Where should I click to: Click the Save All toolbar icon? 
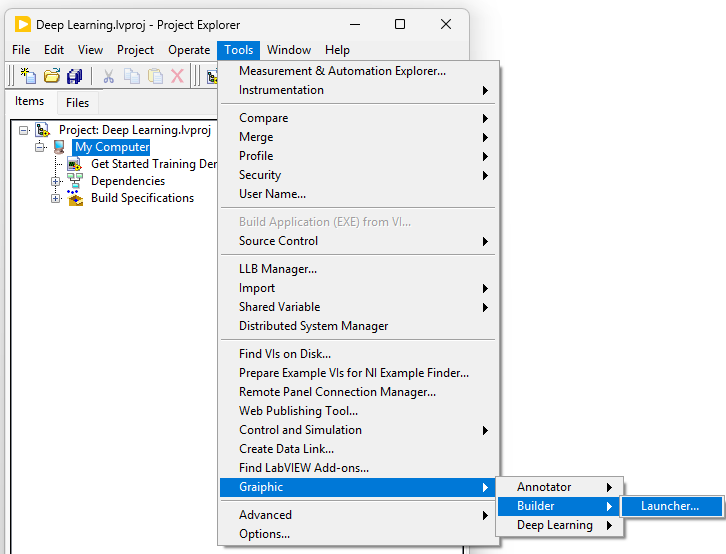point(74,76)
